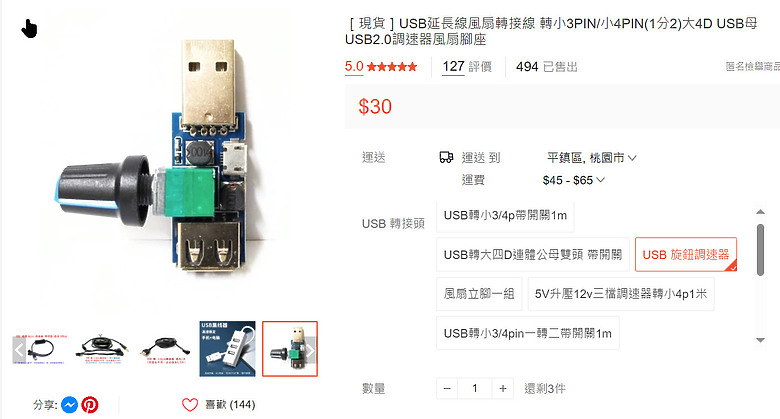Select USB 旋鈕調速器 option

point(685,255)
